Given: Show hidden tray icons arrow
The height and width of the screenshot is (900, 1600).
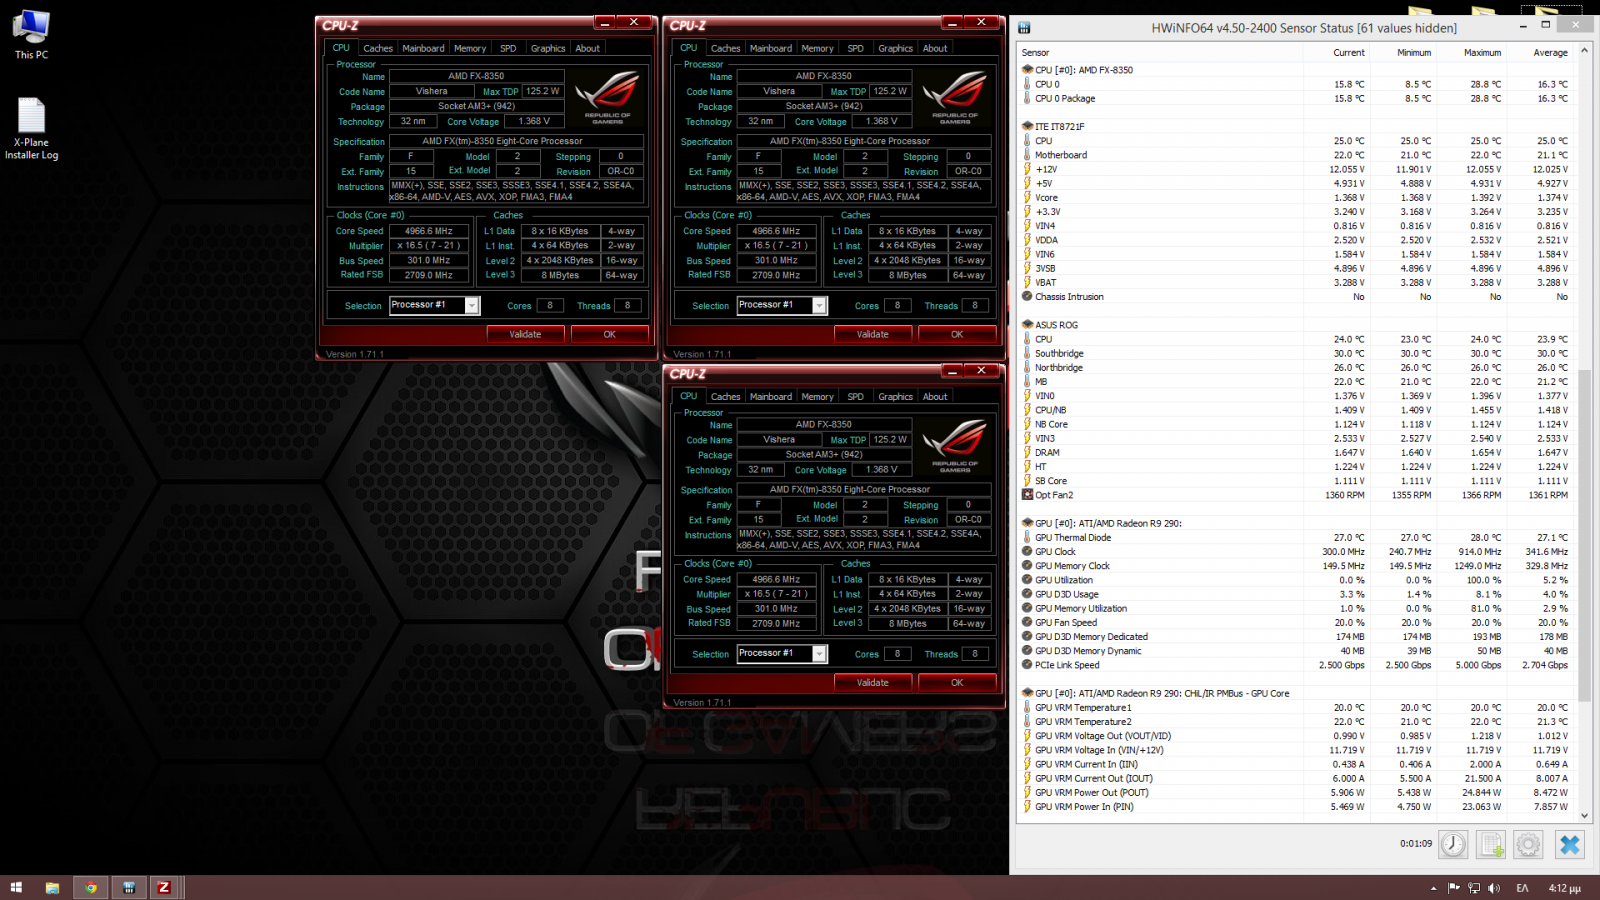Looking at the screenshot, I should click(x=1433, y=888).
